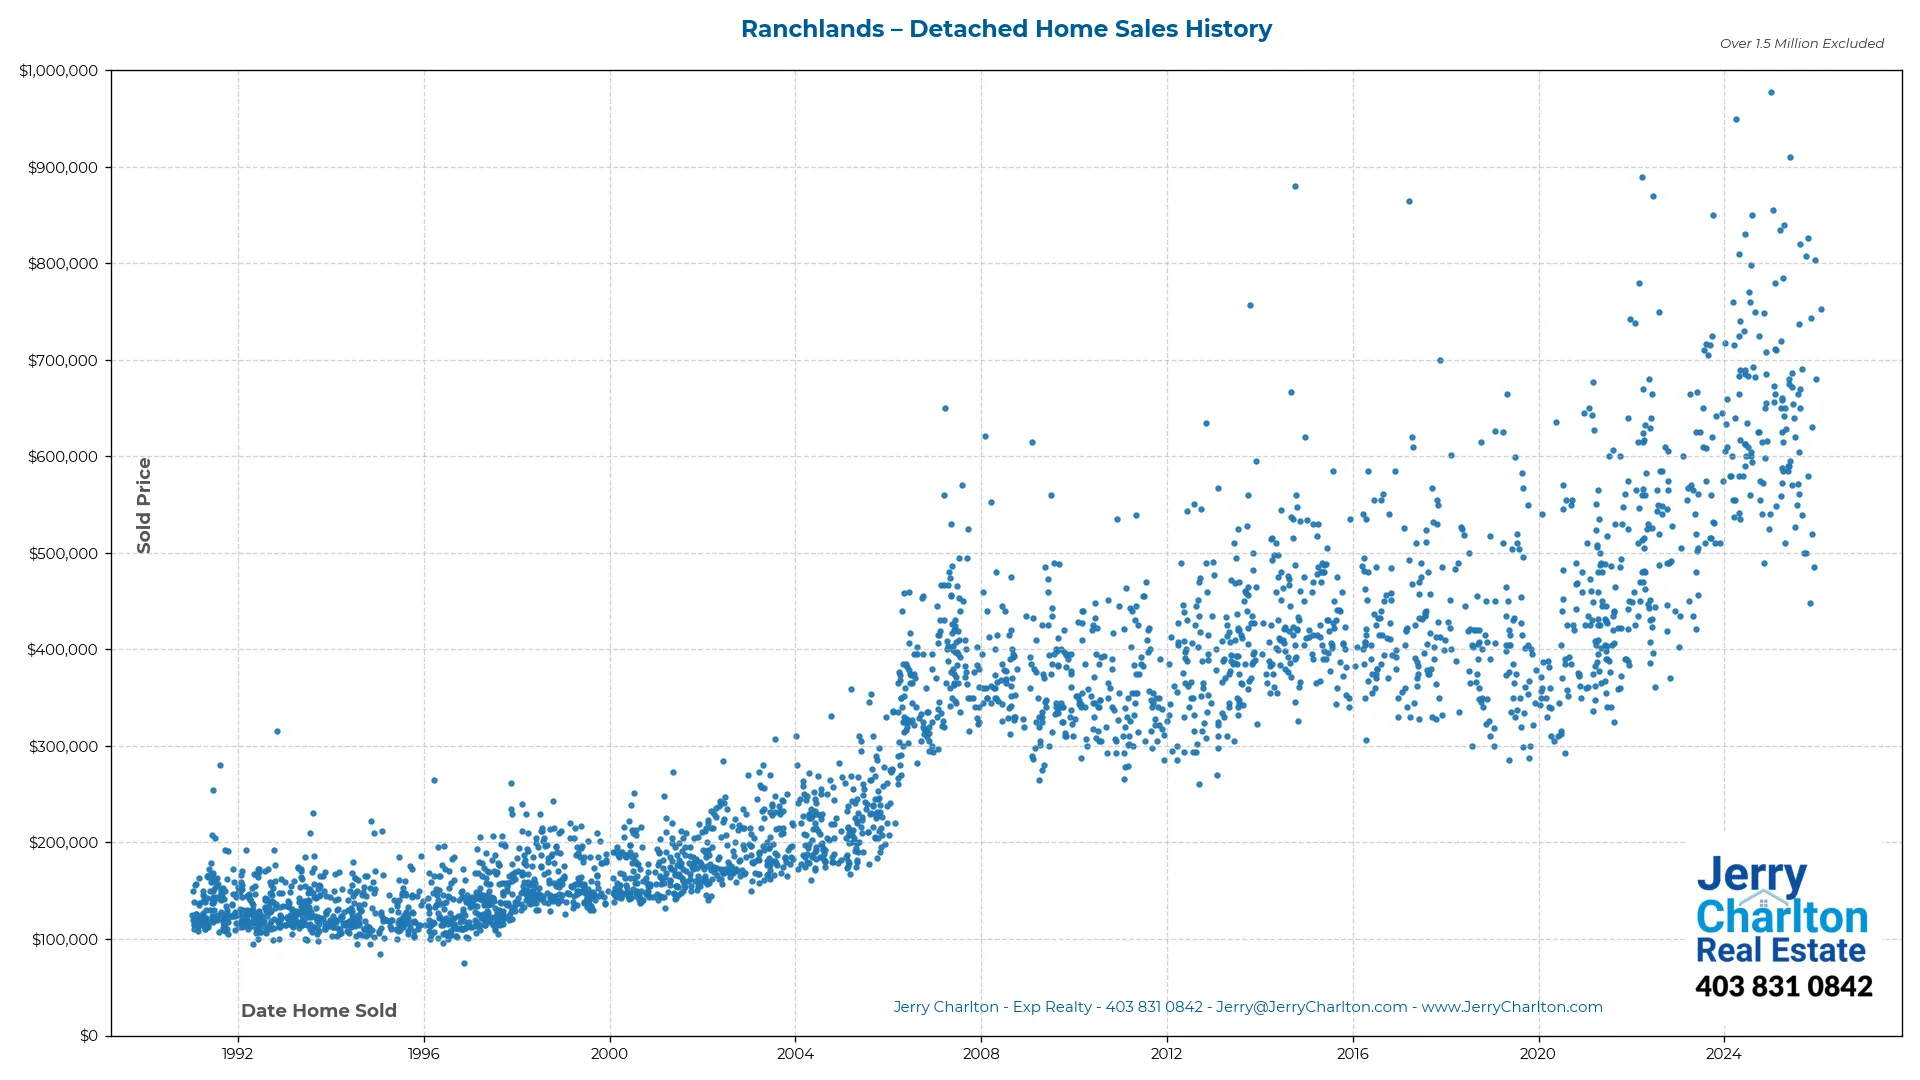This screenshot has height=1080, width=1920.
Task: Click the $1,000,000 axis tick label
Action: [x=59, y=70]
